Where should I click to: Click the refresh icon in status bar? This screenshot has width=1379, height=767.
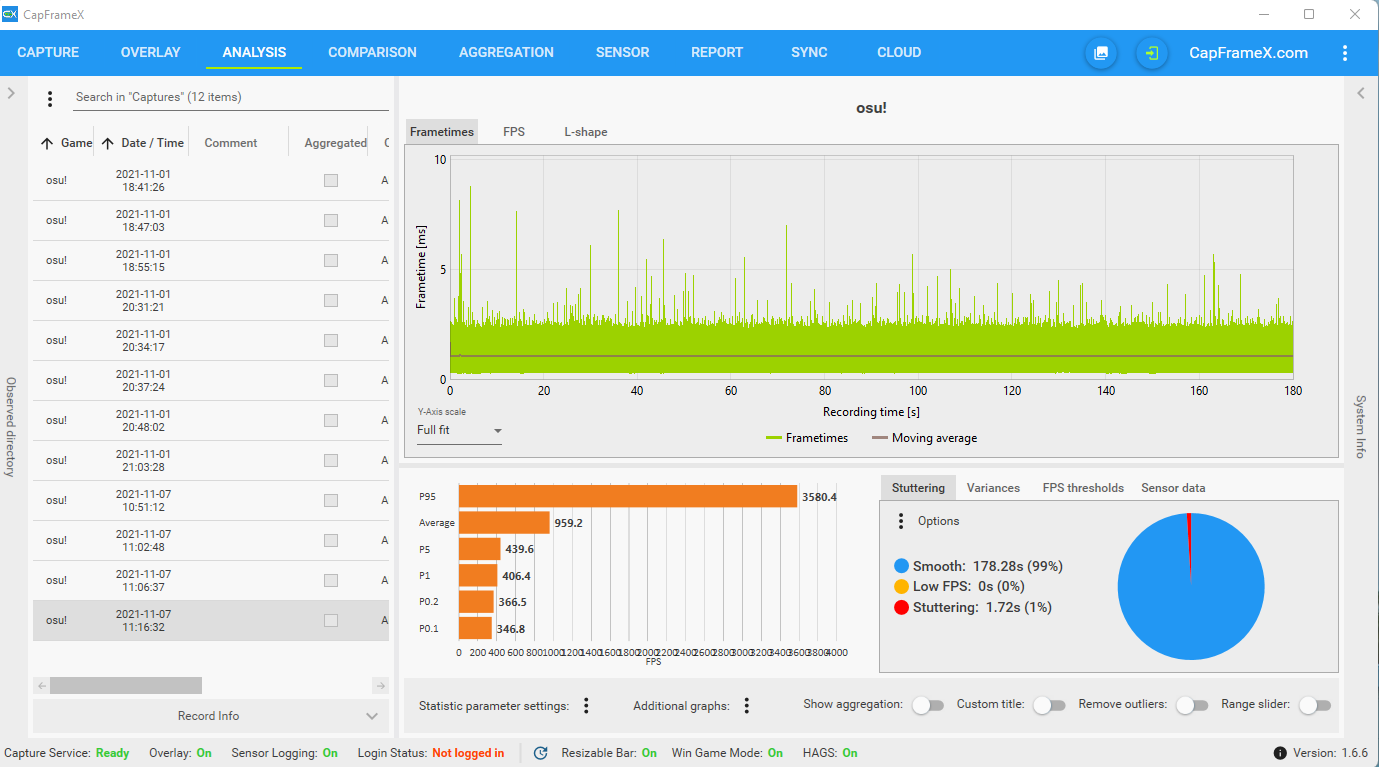click(541, 753)
